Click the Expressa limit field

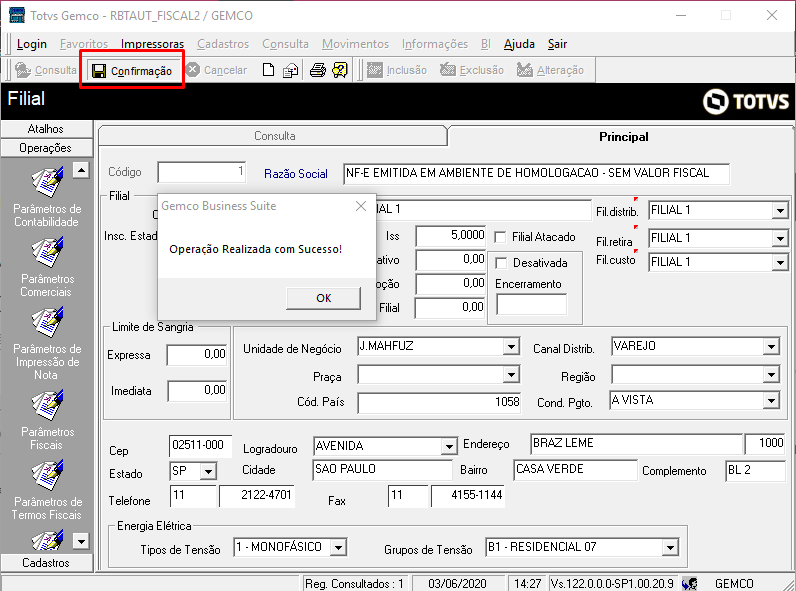196,354
